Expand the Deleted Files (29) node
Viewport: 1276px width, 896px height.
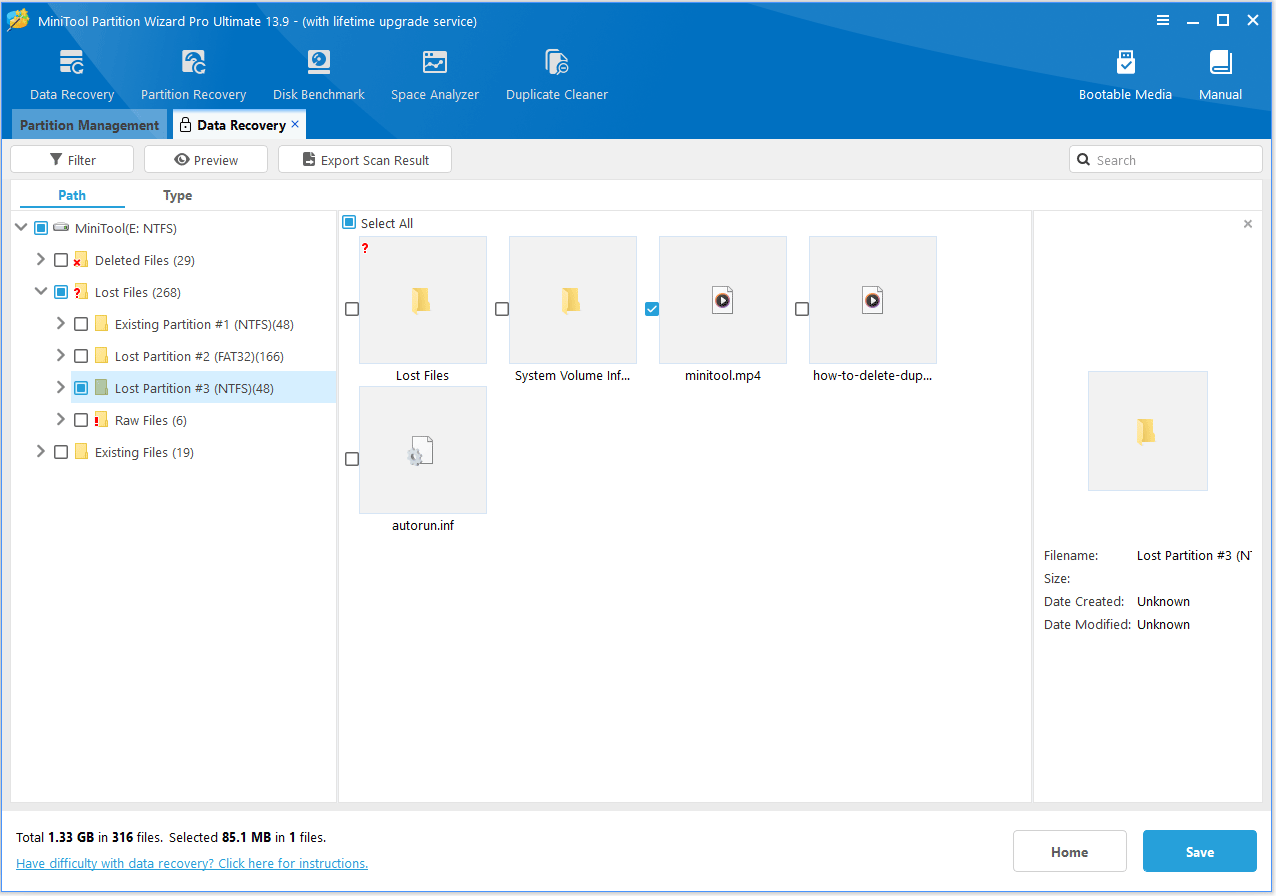coord(41,260)
